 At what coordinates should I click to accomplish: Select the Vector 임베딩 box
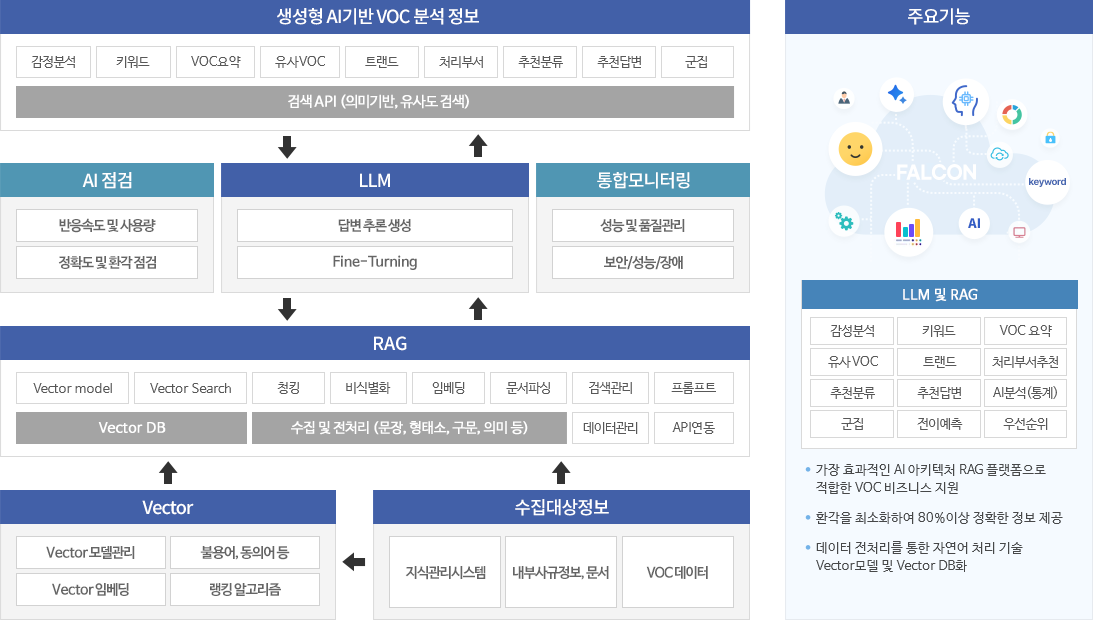click(x=91, y=589)
